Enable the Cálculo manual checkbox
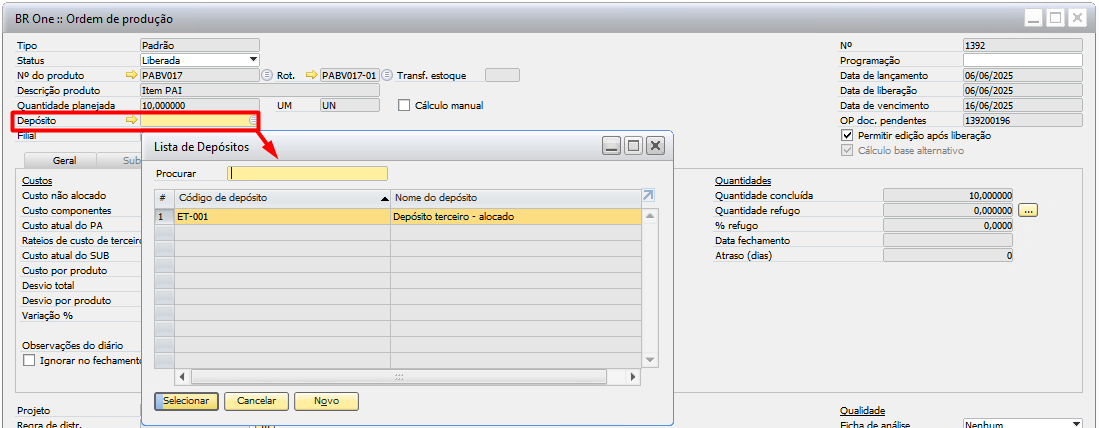 (x=405, y=105)
